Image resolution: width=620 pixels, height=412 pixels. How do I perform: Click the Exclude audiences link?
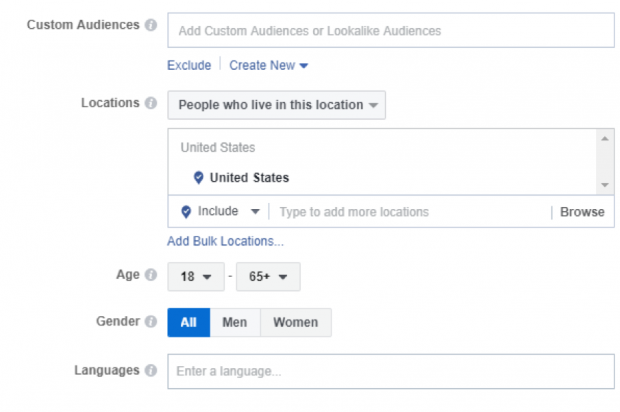(x=189, y=65)
